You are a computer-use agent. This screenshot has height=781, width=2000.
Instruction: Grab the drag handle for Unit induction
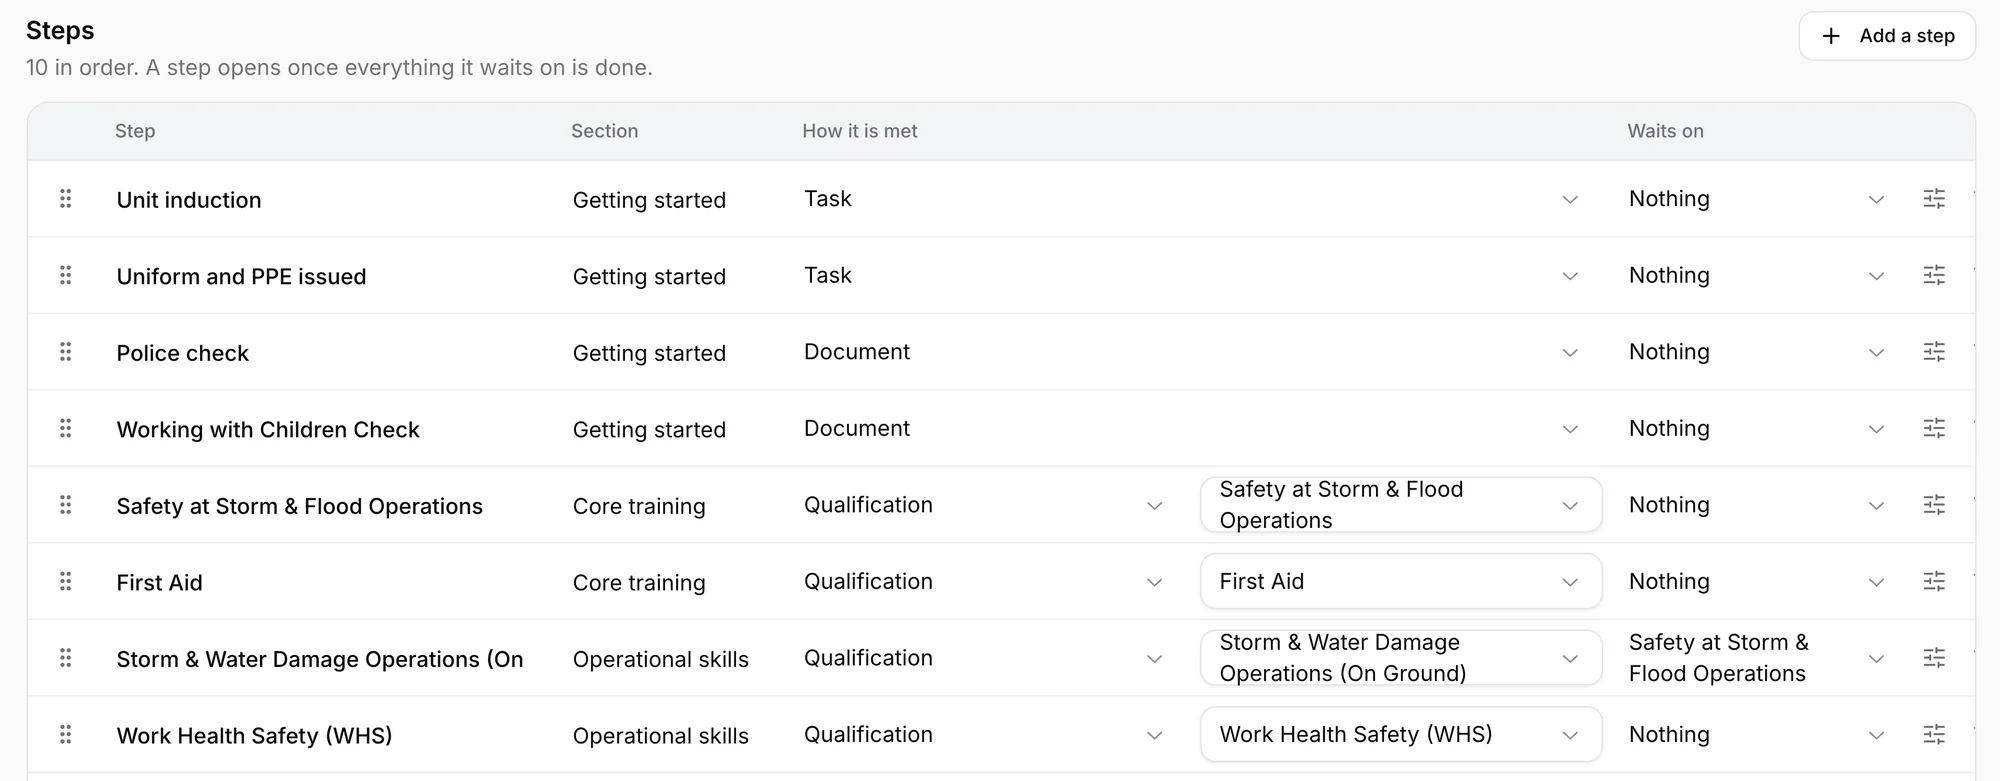(x=66, y=199)
